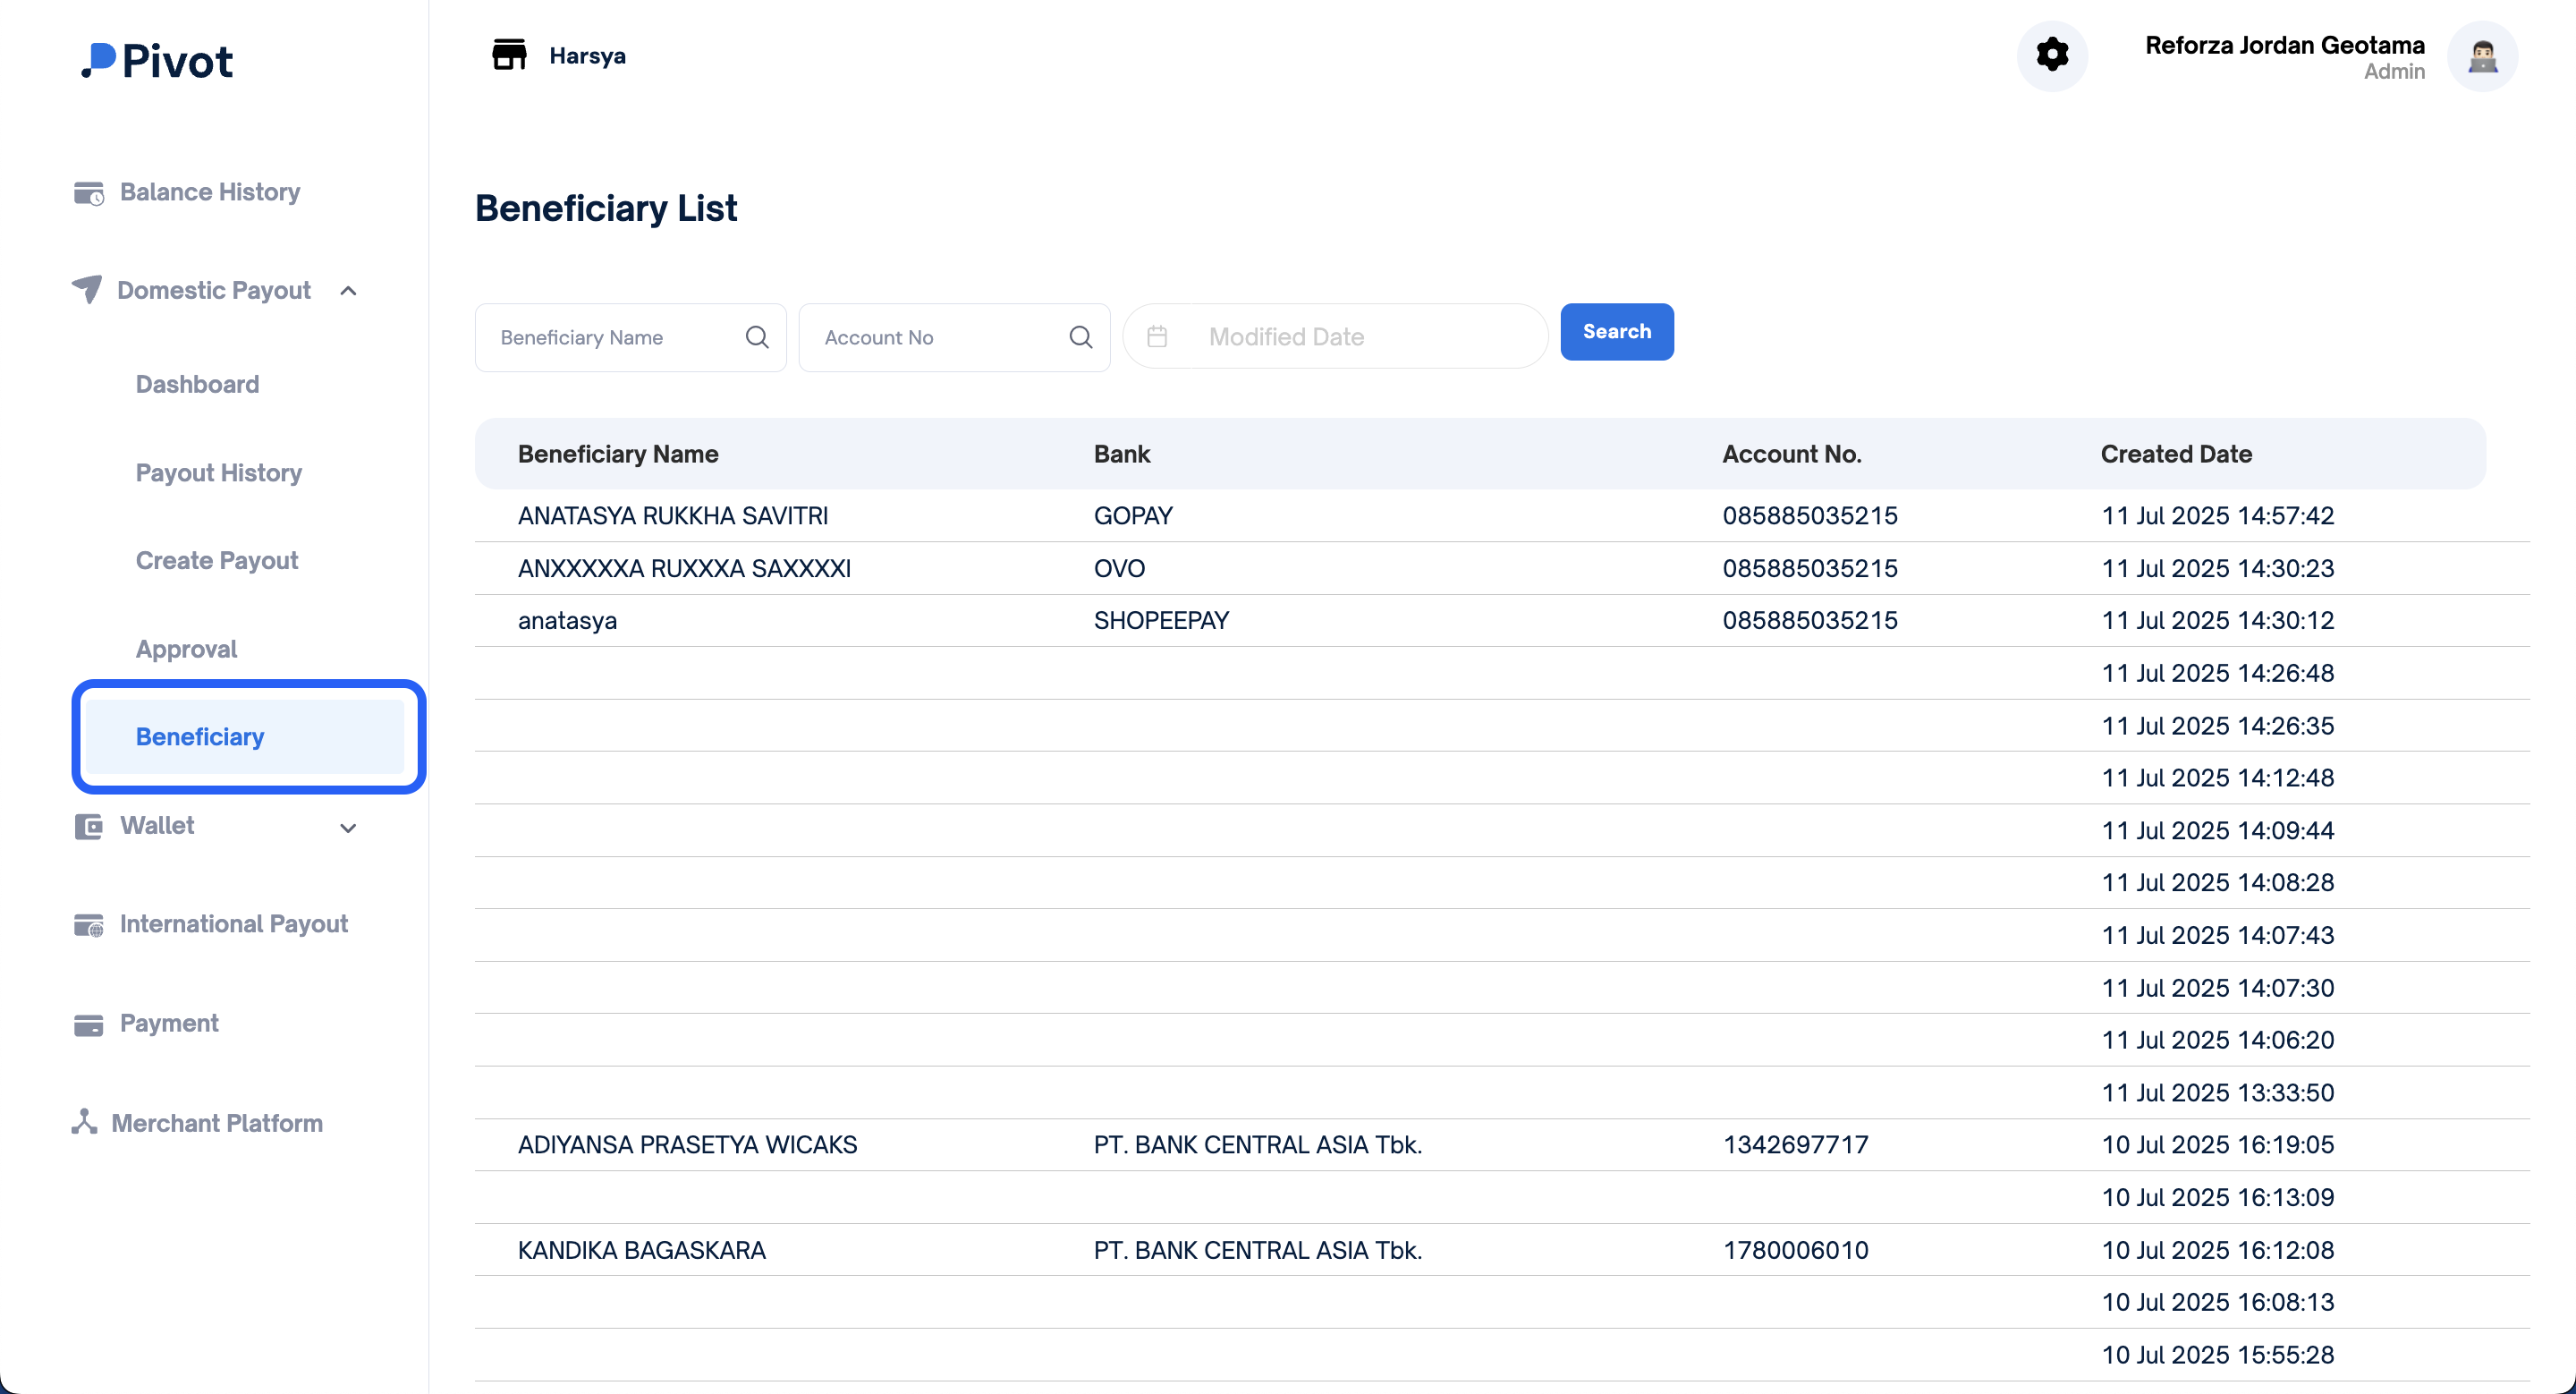Click the Modified Date calendar icon
This screenshot has height=1394, width=2576.
(1157, 337)
